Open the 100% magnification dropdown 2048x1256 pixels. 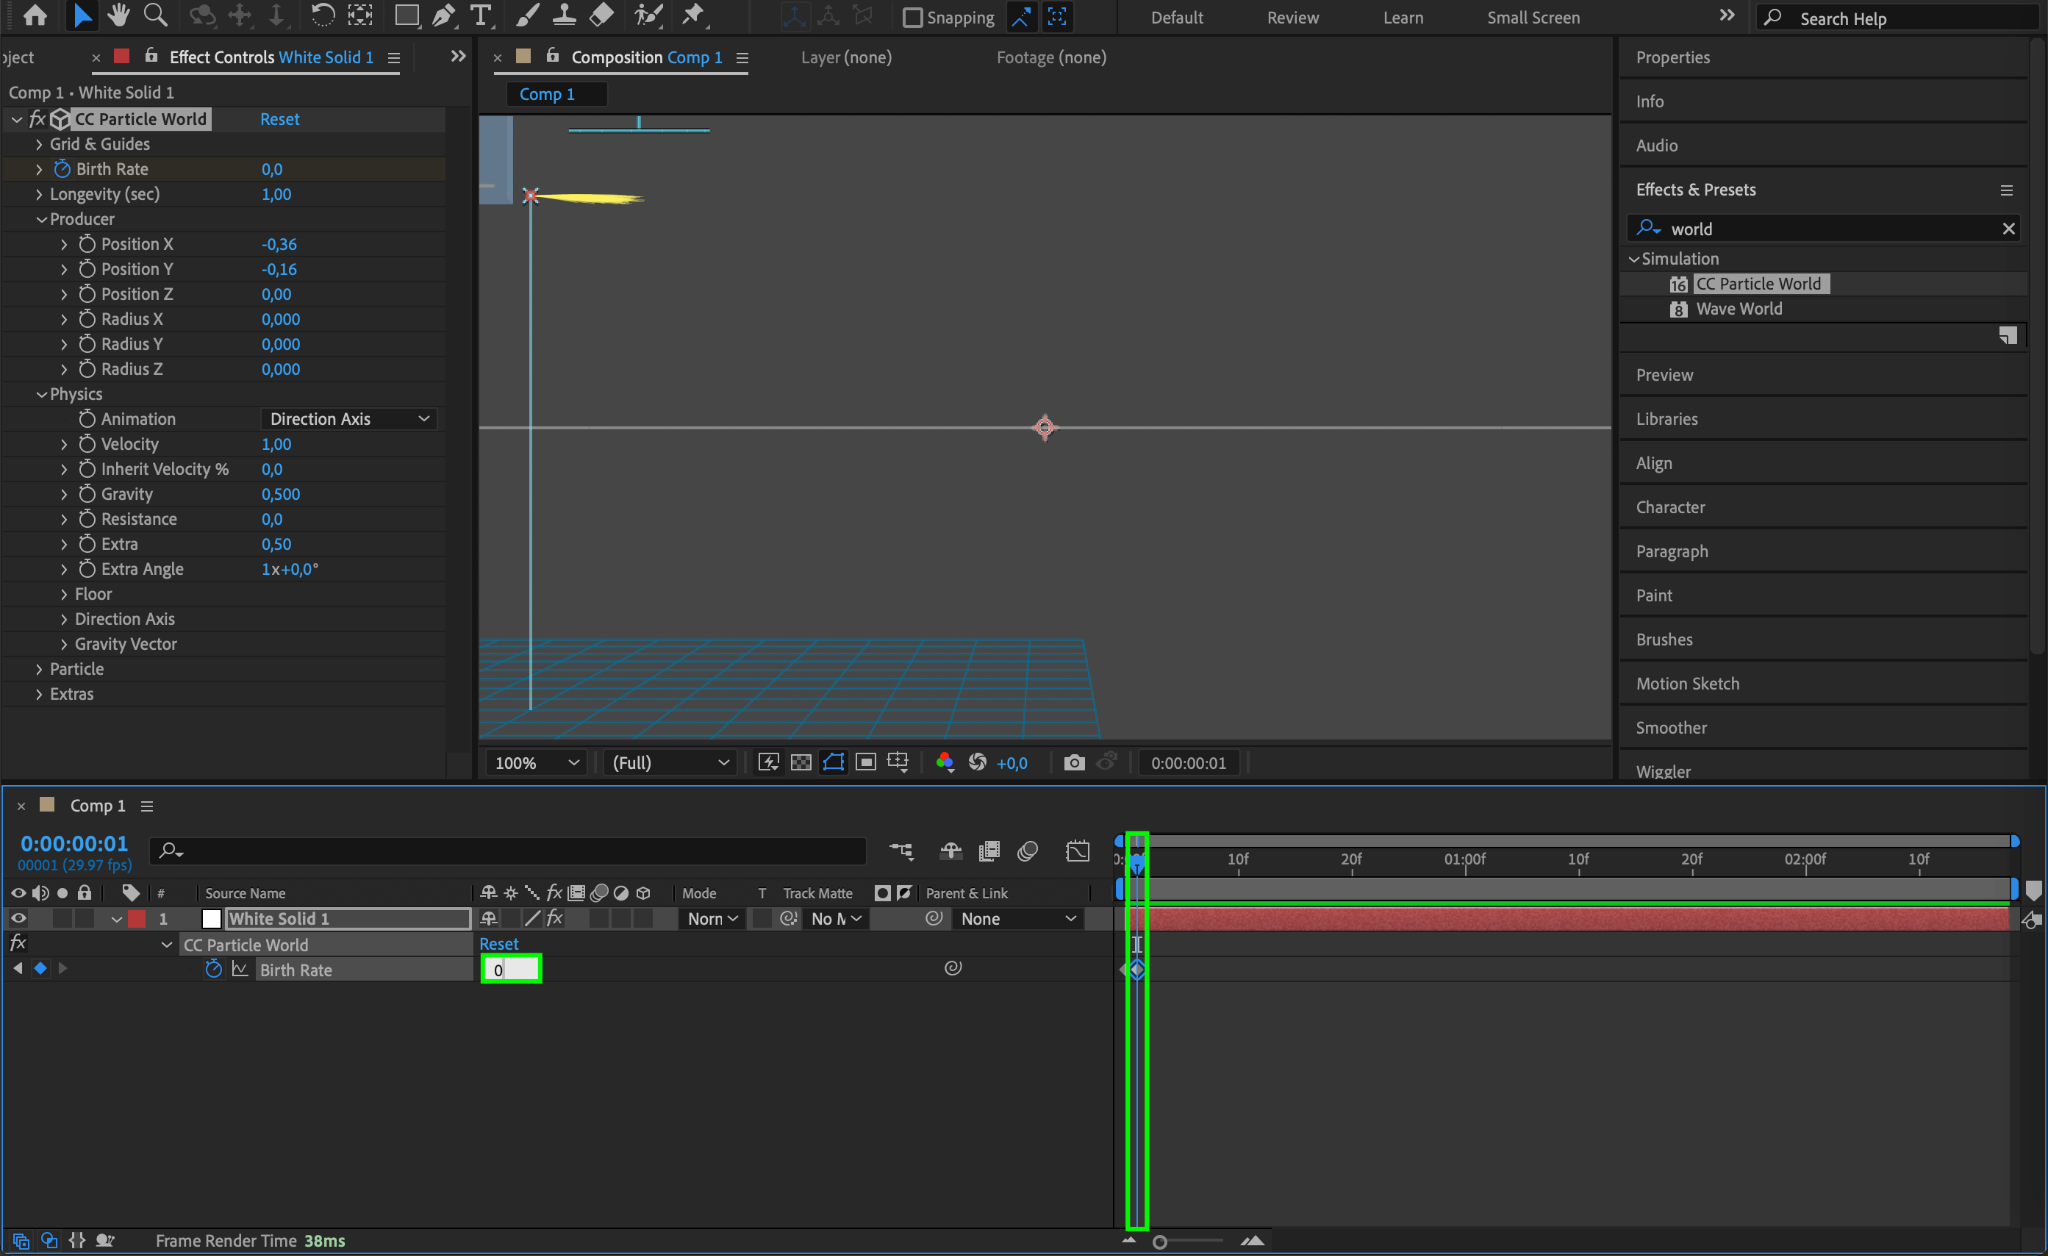tap(536, 762)
